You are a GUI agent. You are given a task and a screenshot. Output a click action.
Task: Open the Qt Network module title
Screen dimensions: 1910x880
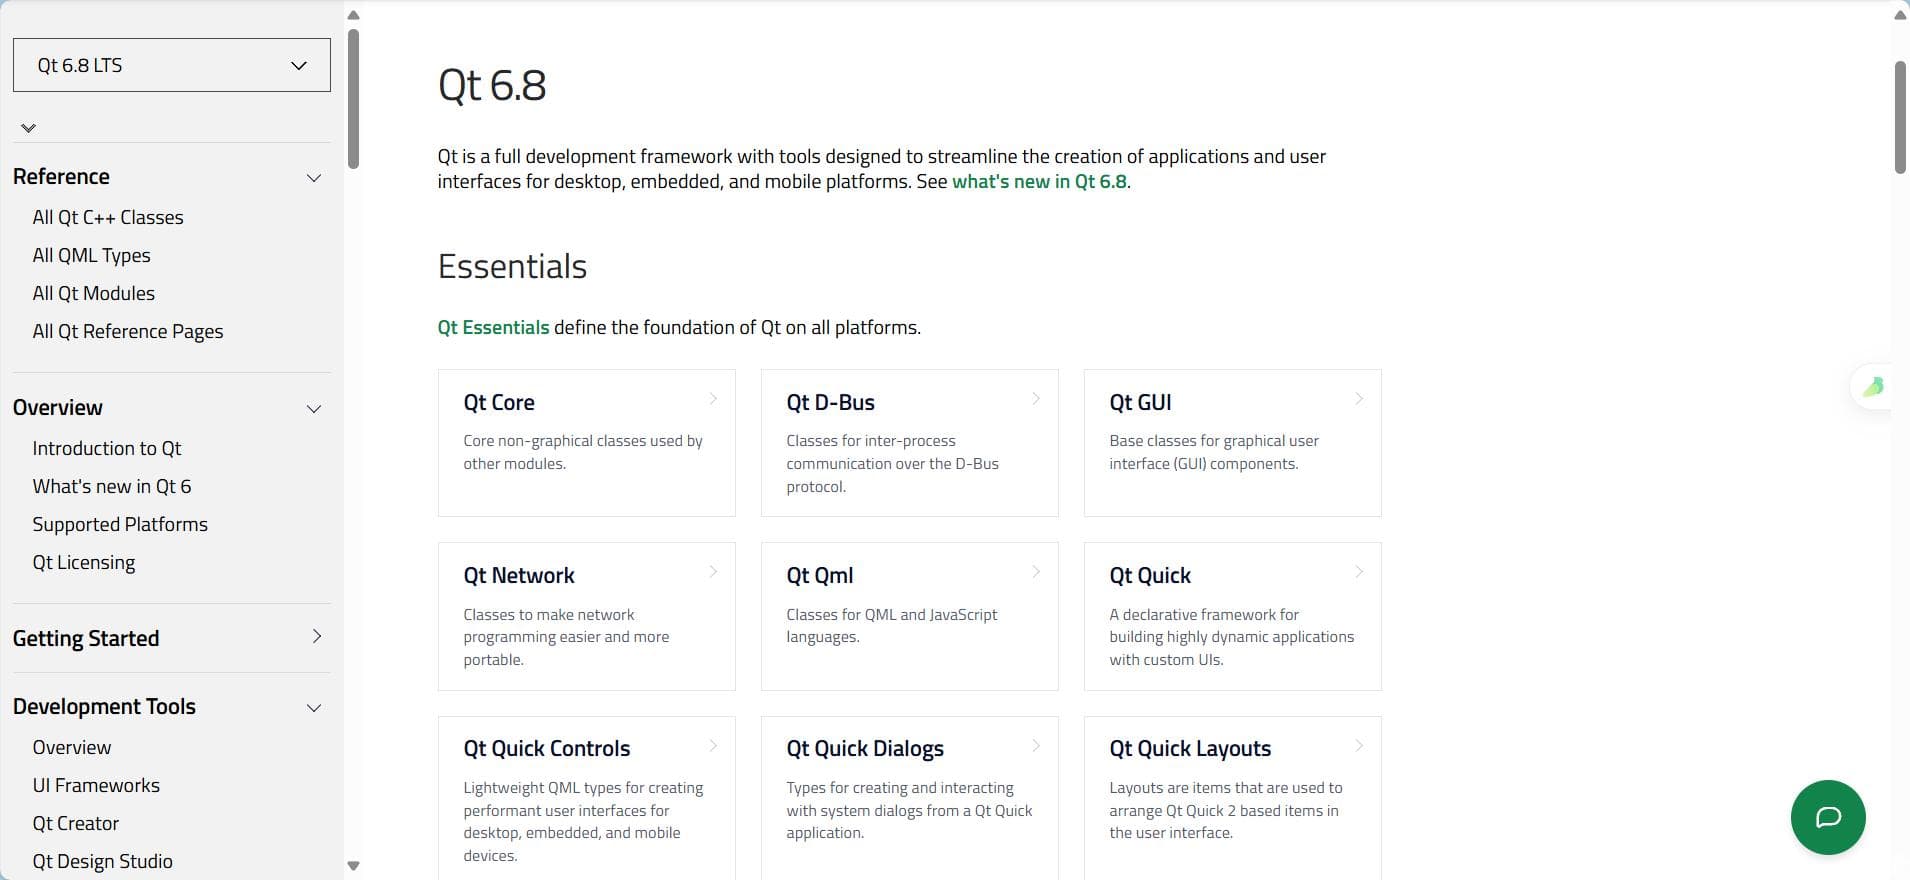[x=519, y=575]
